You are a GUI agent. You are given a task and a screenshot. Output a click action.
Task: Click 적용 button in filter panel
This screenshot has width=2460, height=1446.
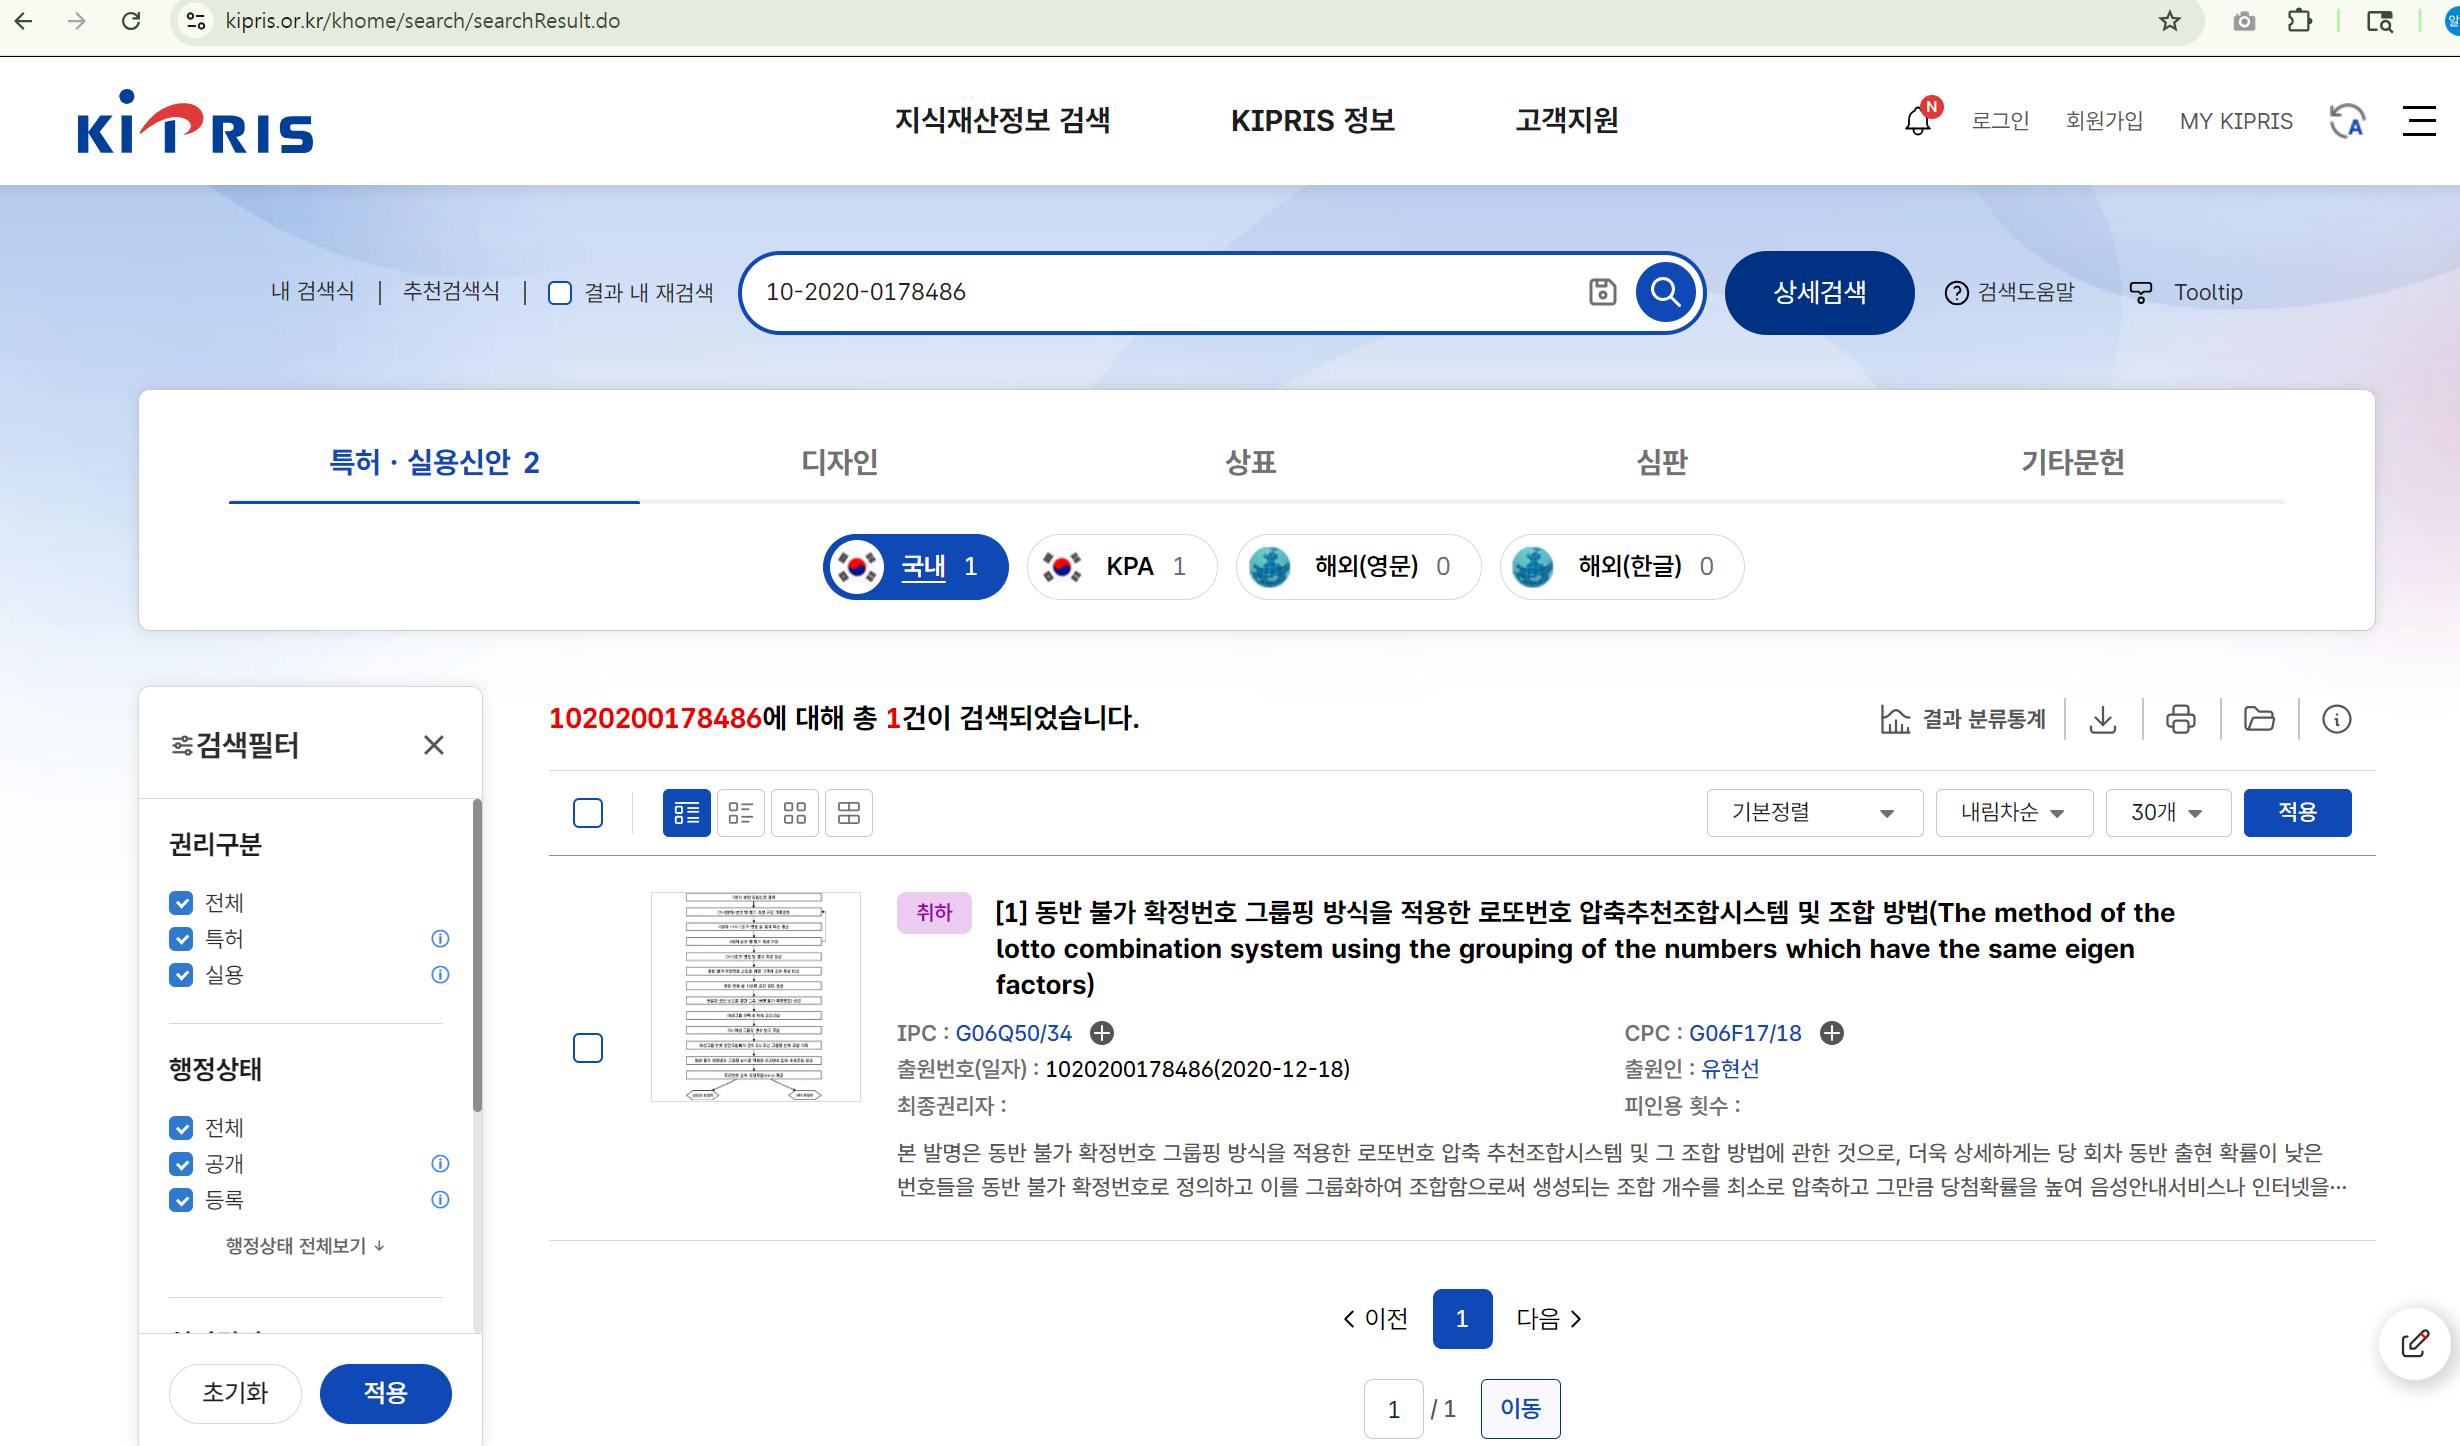tap(385, 1393)
